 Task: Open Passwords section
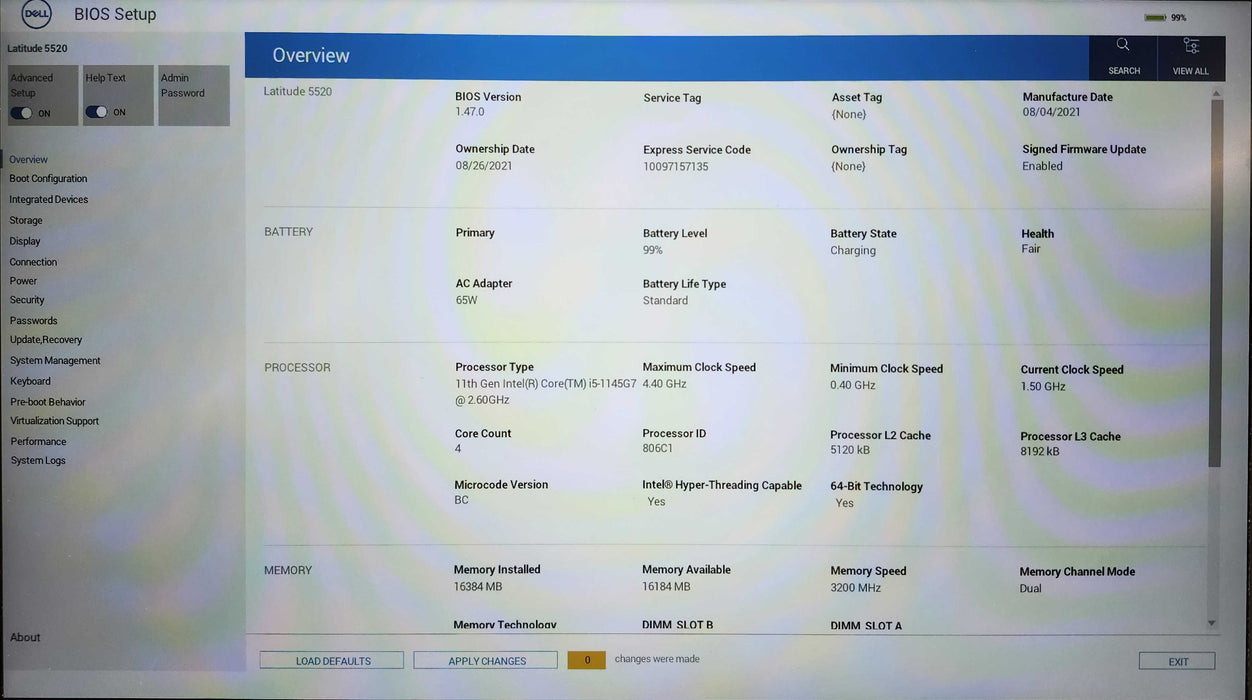33,321
